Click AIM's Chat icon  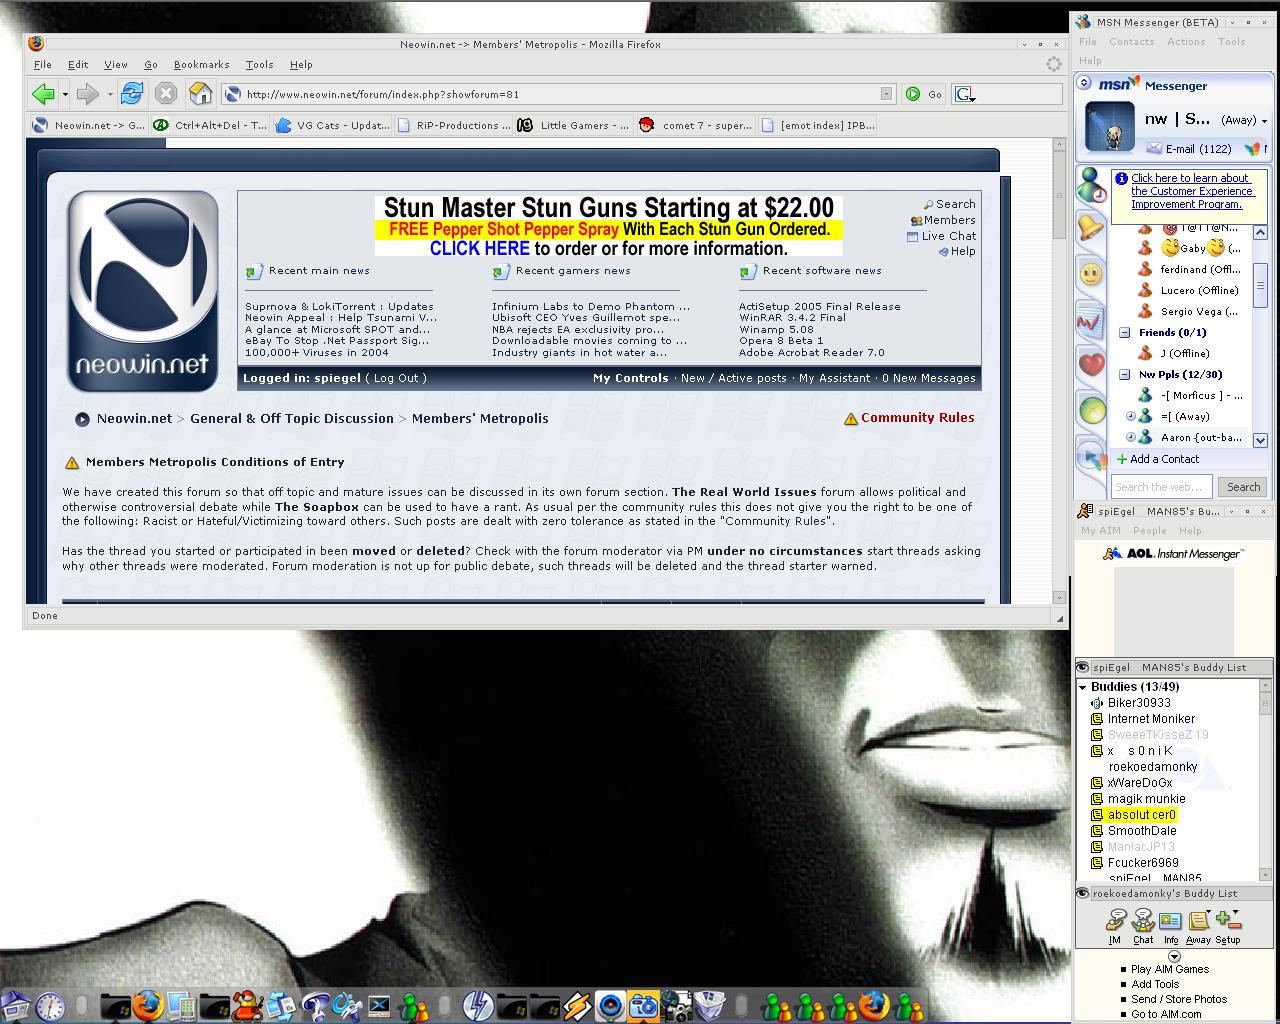pos(1143,925)
